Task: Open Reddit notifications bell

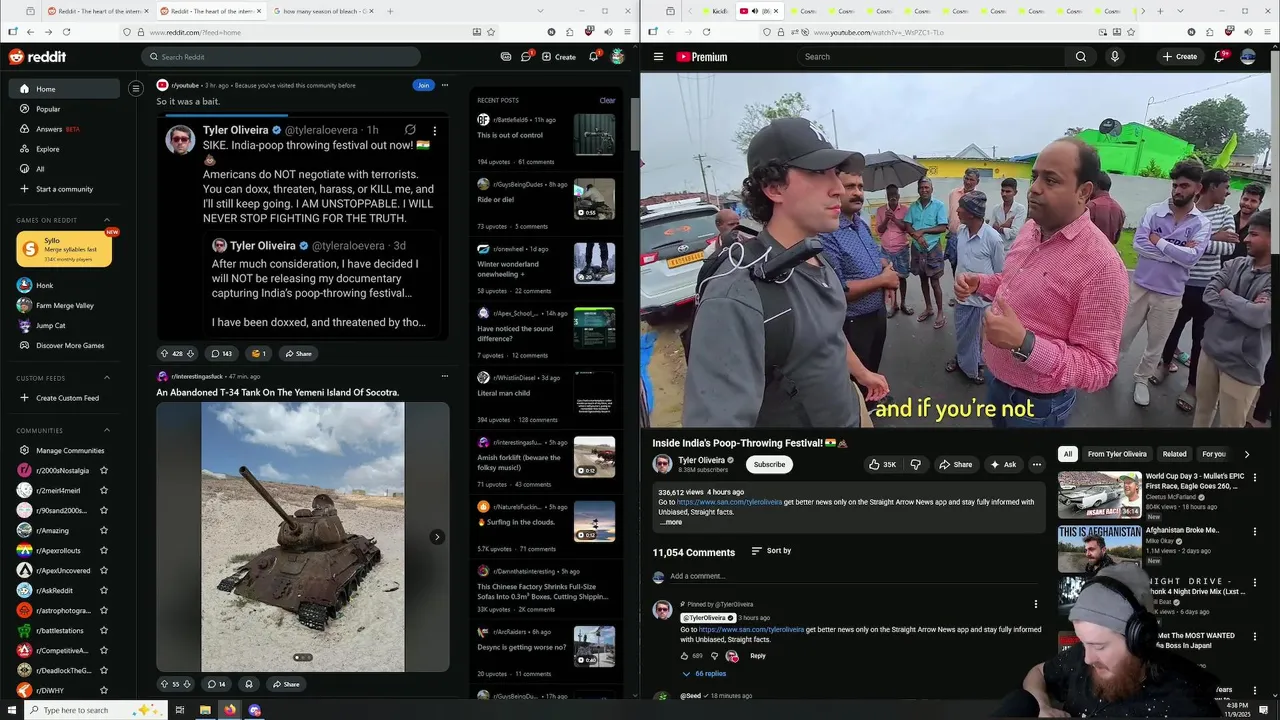Action: (x=593, y=57)
